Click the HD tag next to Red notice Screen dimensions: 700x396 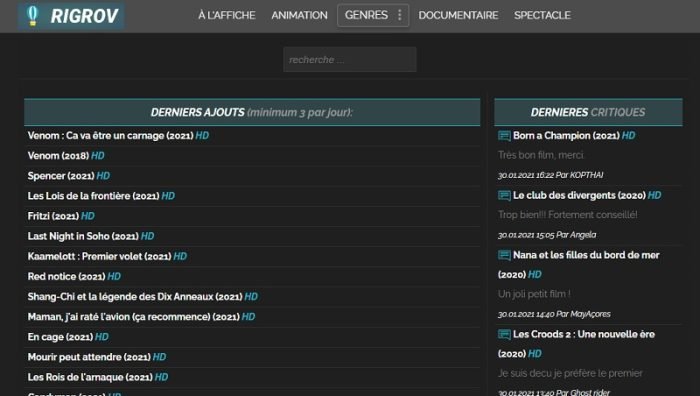114,276
